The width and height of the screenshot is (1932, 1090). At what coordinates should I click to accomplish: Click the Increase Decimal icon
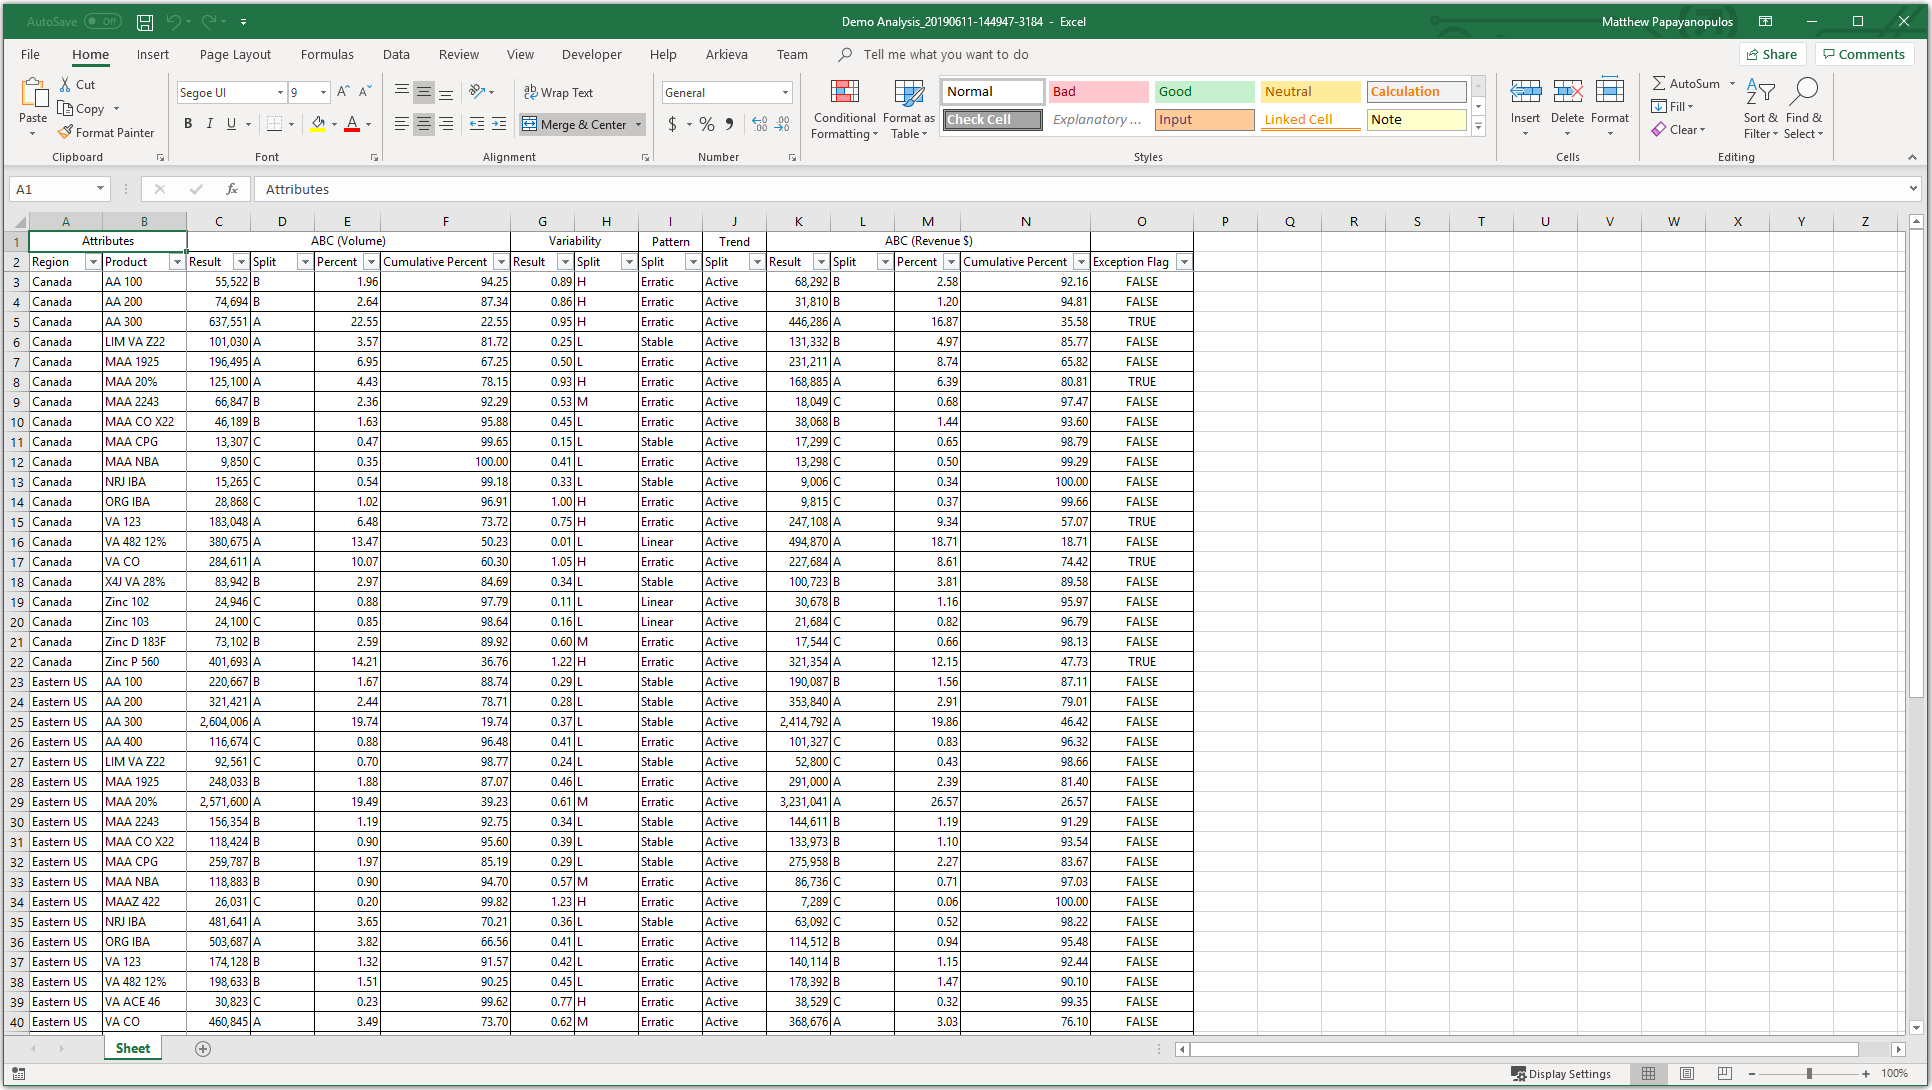tap(760, 124)
